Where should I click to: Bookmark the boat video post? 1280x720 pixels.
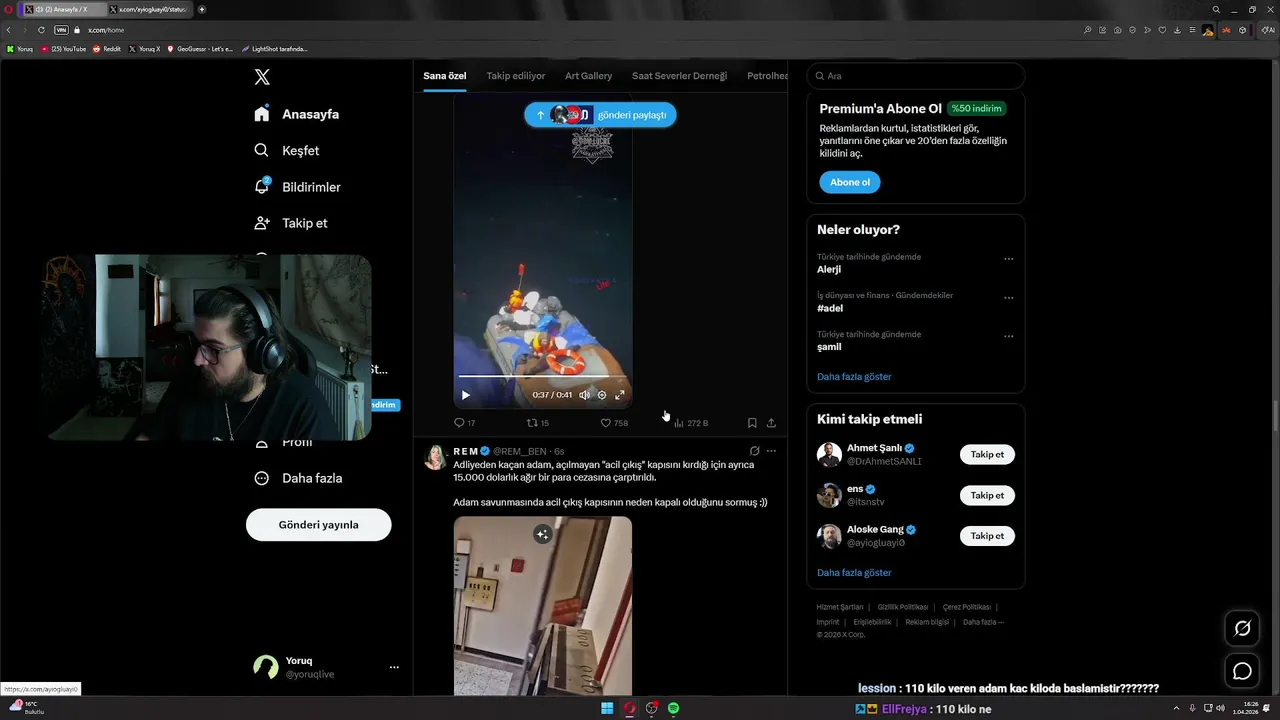click(x=752, y=423)
